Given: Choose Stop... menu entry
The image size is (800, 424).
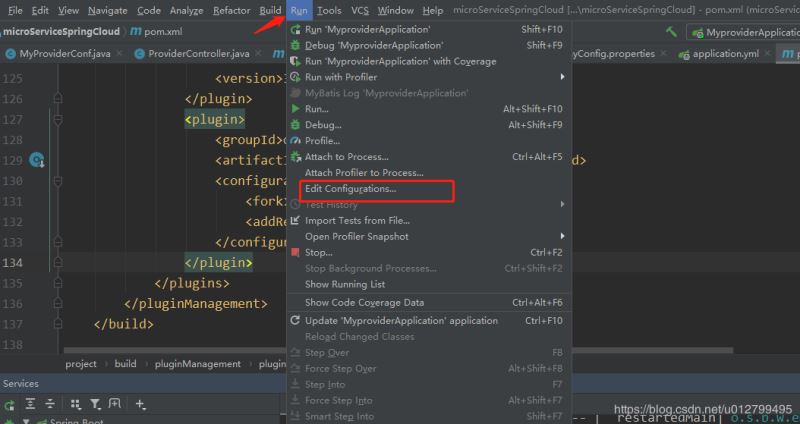Looking at the screenshot, I should pyautogui.click(x=429, y=253).
